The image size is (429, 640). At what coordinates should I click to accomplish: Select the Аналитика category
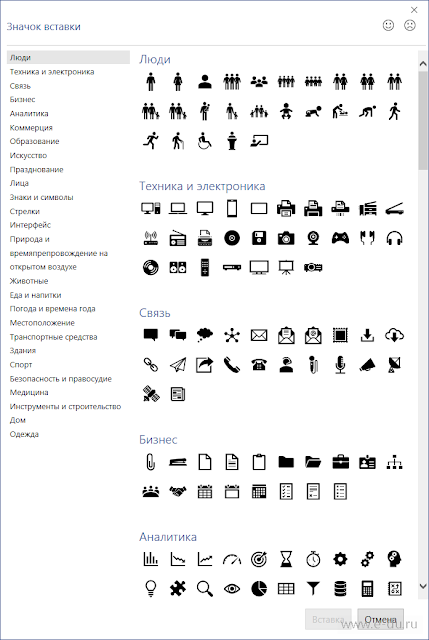point(29,113)
